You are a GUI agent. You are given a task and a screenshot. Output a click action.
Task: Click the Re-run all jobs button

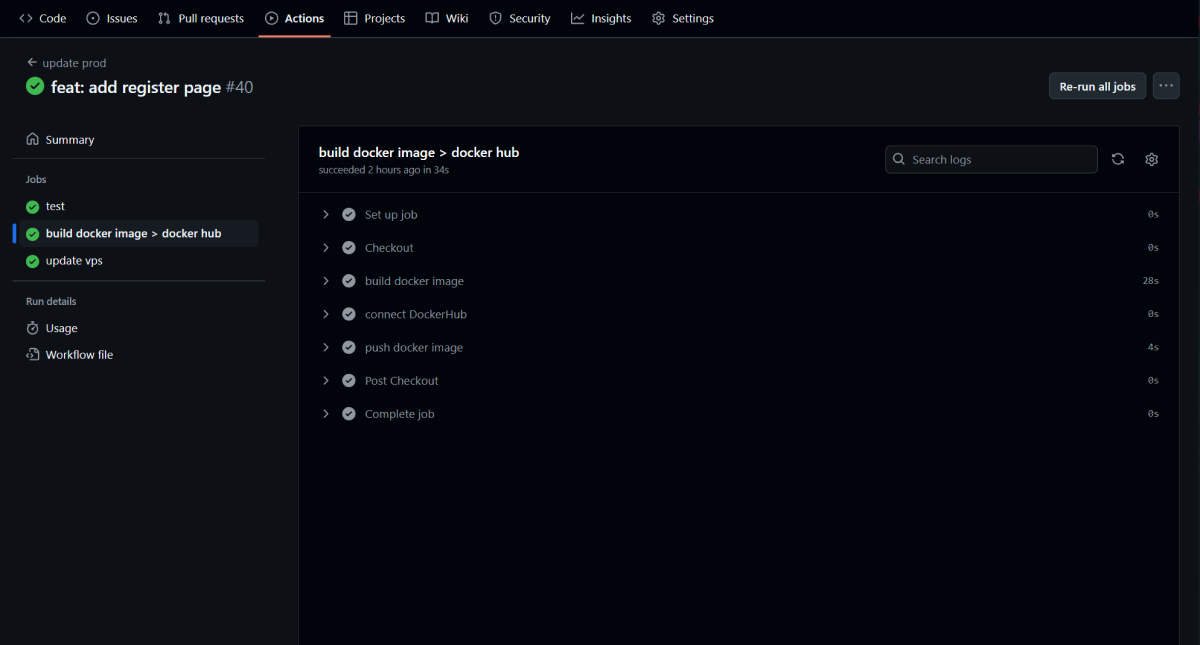pyautogui.click(x=1097, y=86)
